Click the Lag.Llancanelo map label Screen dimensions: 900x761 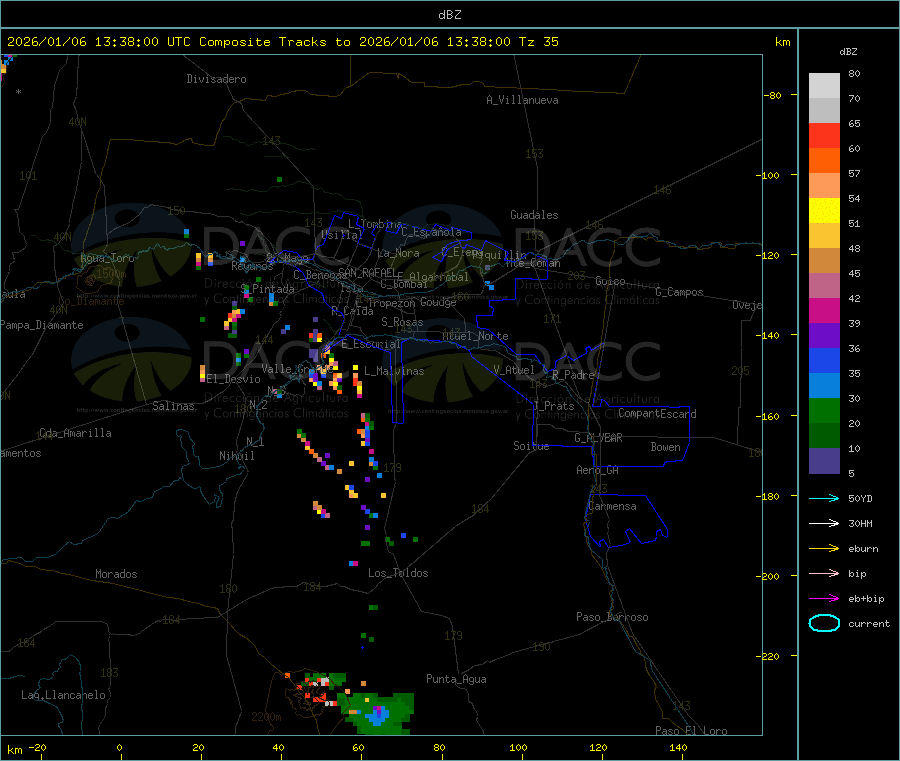click(x=63, y=695)
